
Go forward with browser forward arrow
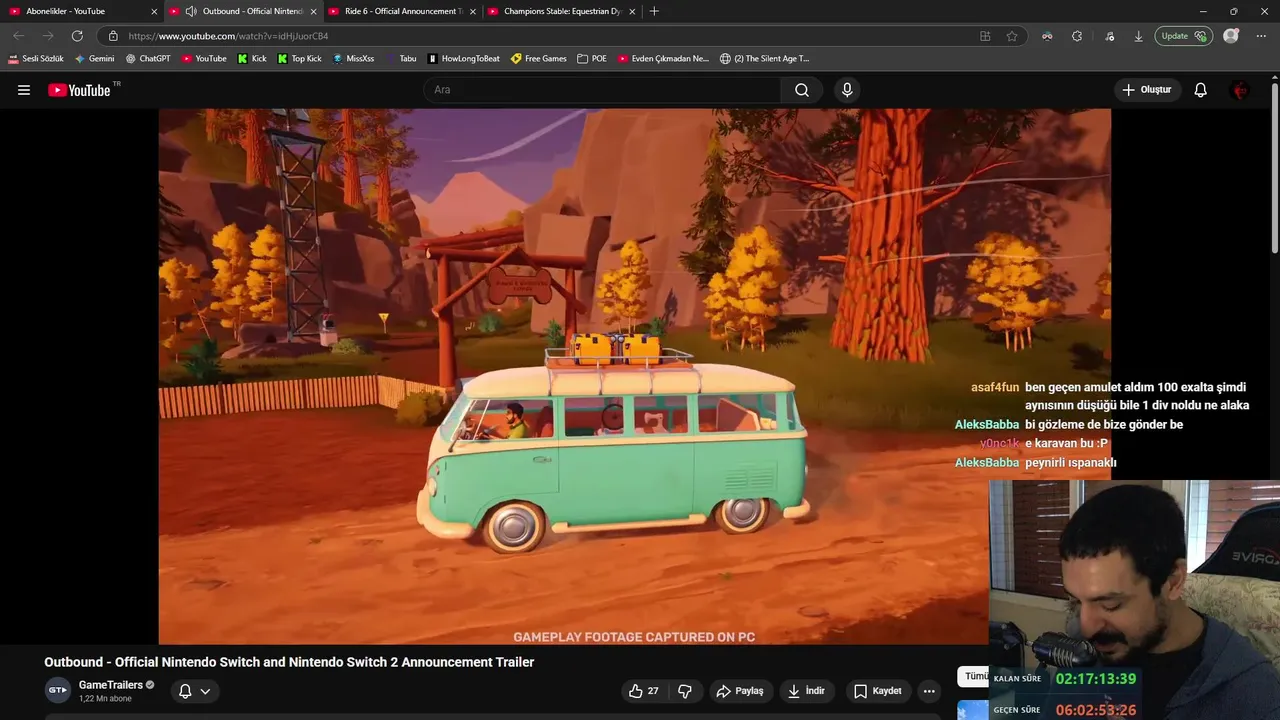47,36
